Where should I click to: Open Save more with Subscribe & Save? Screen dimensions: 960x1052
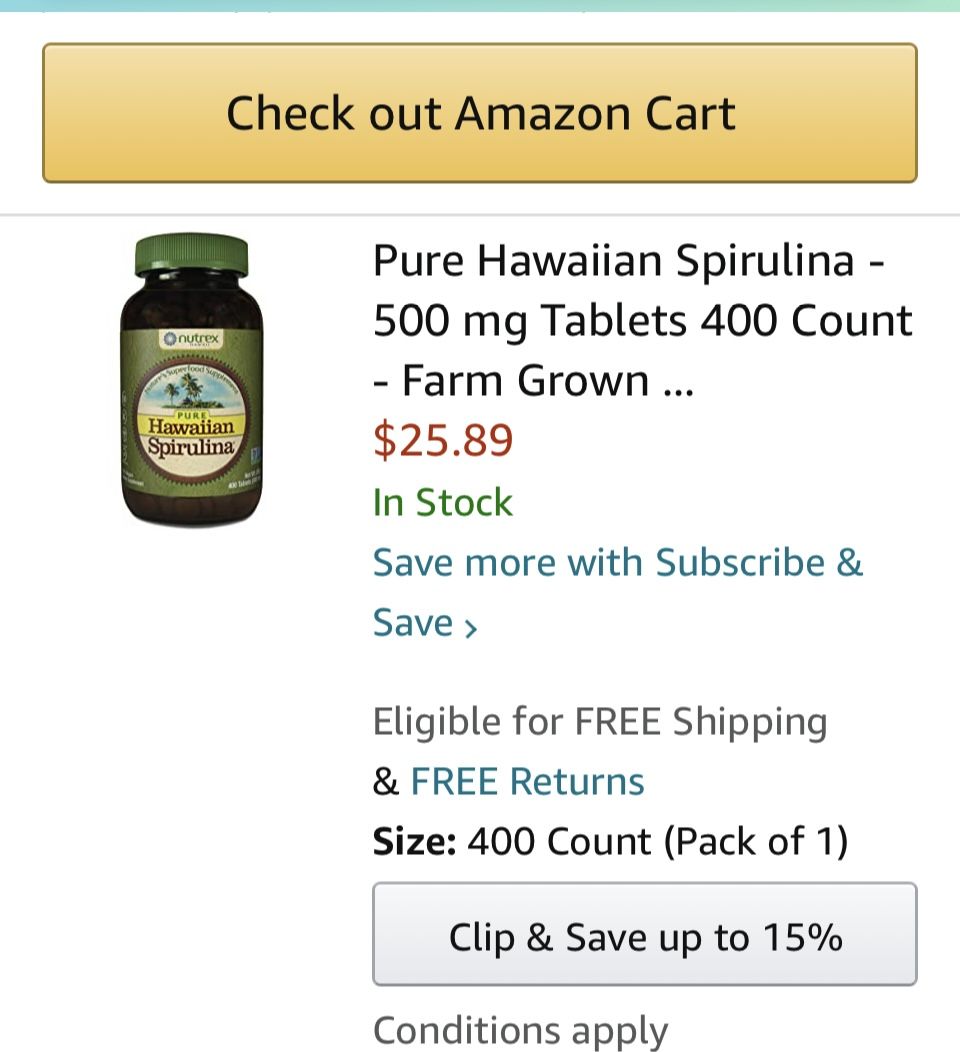coord(617,563)
